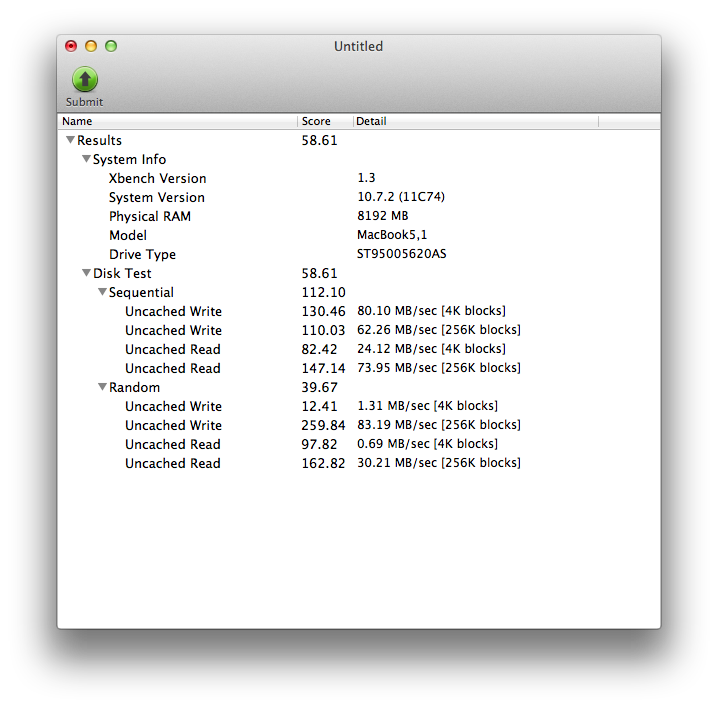Select the System Info row label
718x708 pixels.
click(130, 159)
